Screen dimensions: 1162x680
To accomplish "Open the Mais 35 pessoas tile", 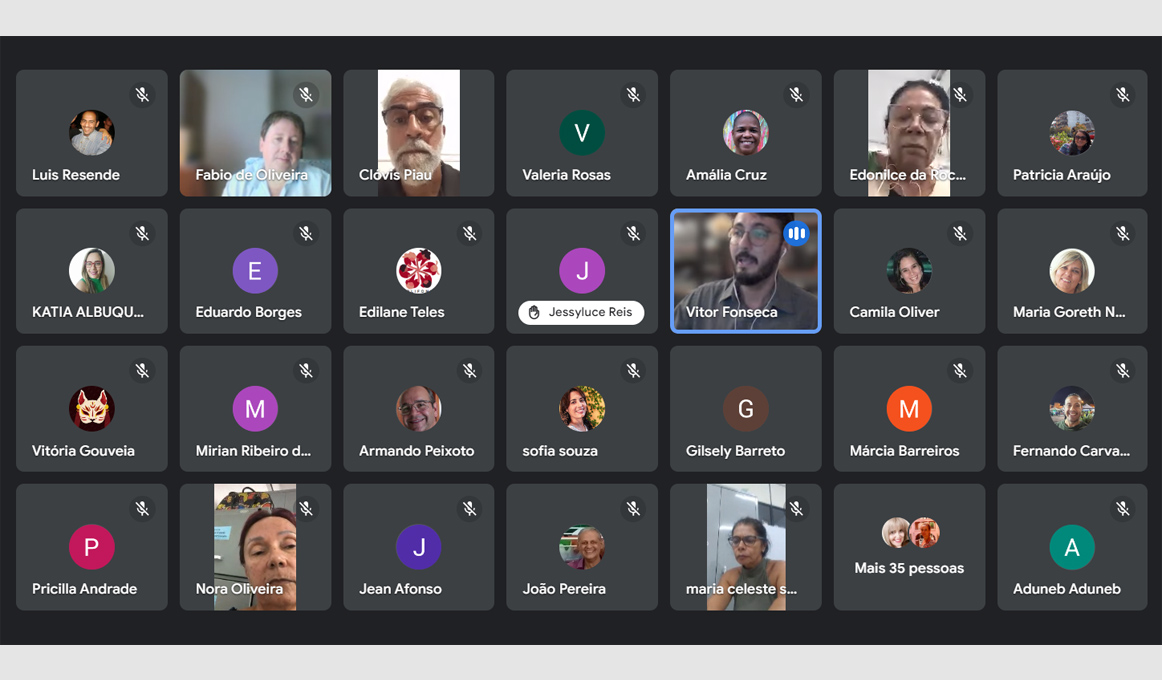I will (x=909, y=547).
